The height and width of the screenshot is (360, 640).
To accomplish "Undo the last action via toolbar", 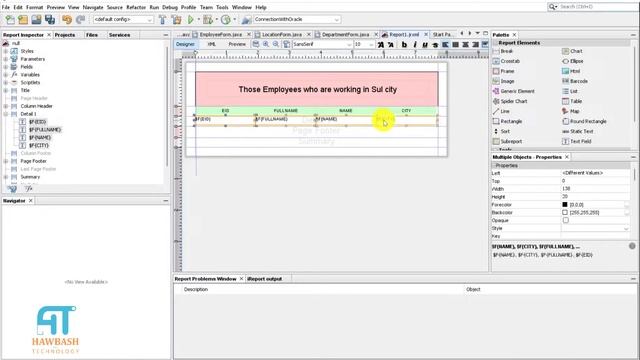I will click(67, 20).
